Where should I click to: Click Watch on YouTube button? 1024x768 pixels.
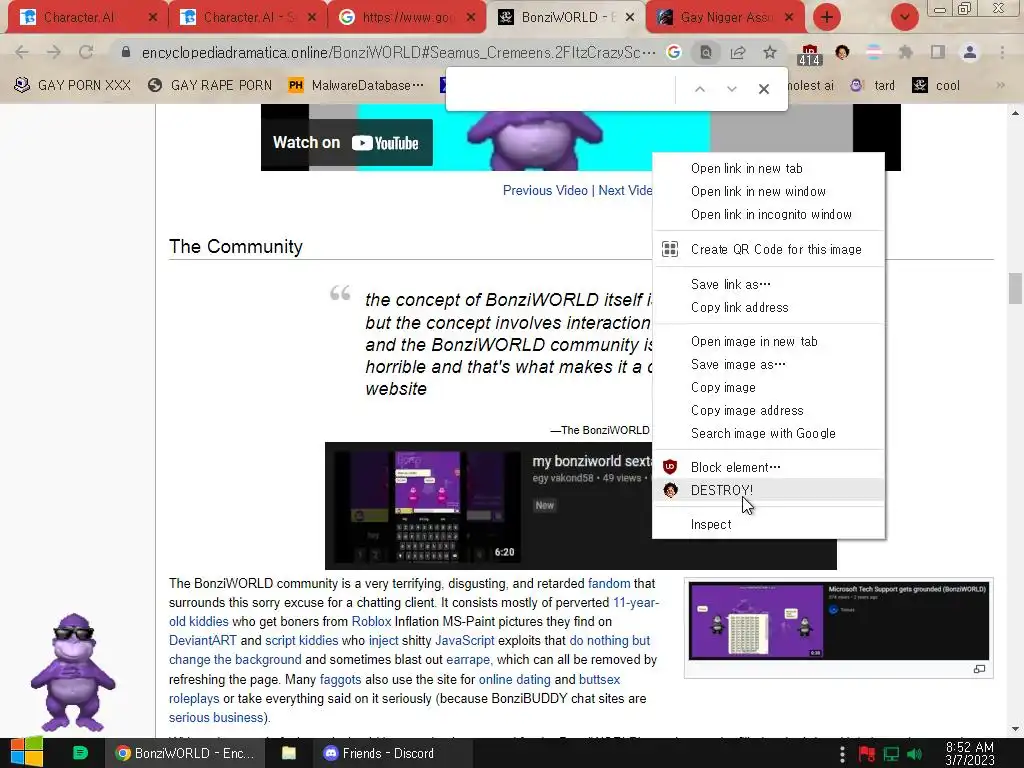click(346, 142)
